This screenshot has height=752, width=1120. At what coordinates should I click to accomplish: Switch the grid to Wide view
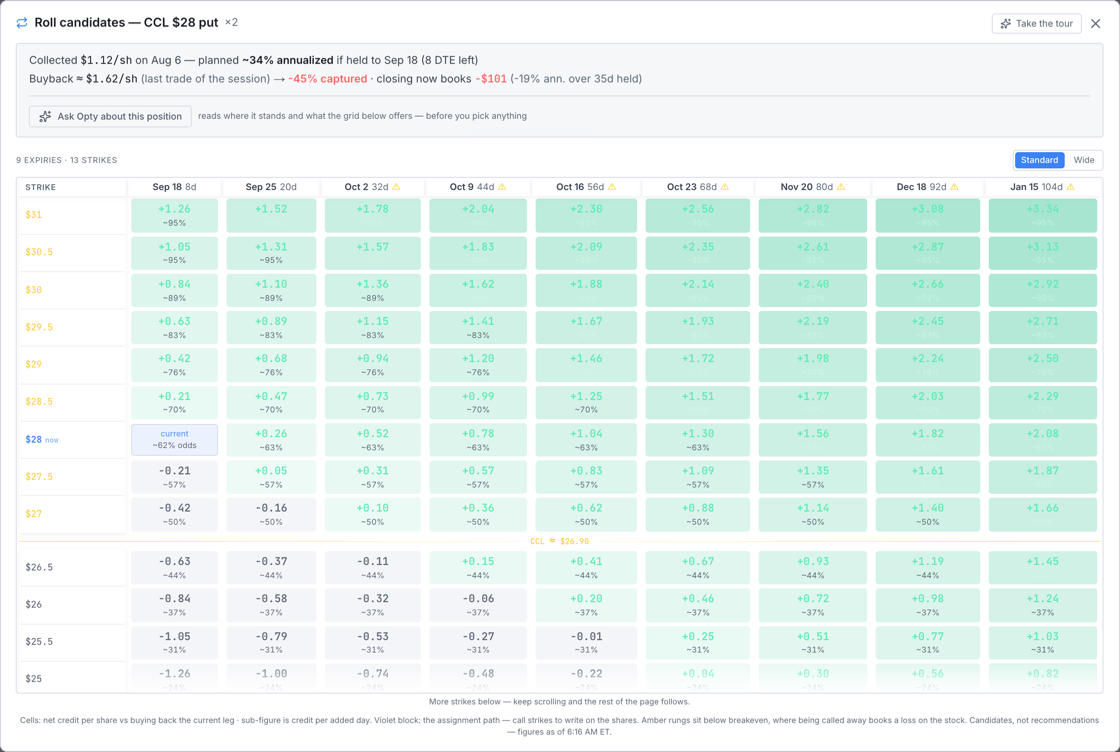click(1084, 160)
